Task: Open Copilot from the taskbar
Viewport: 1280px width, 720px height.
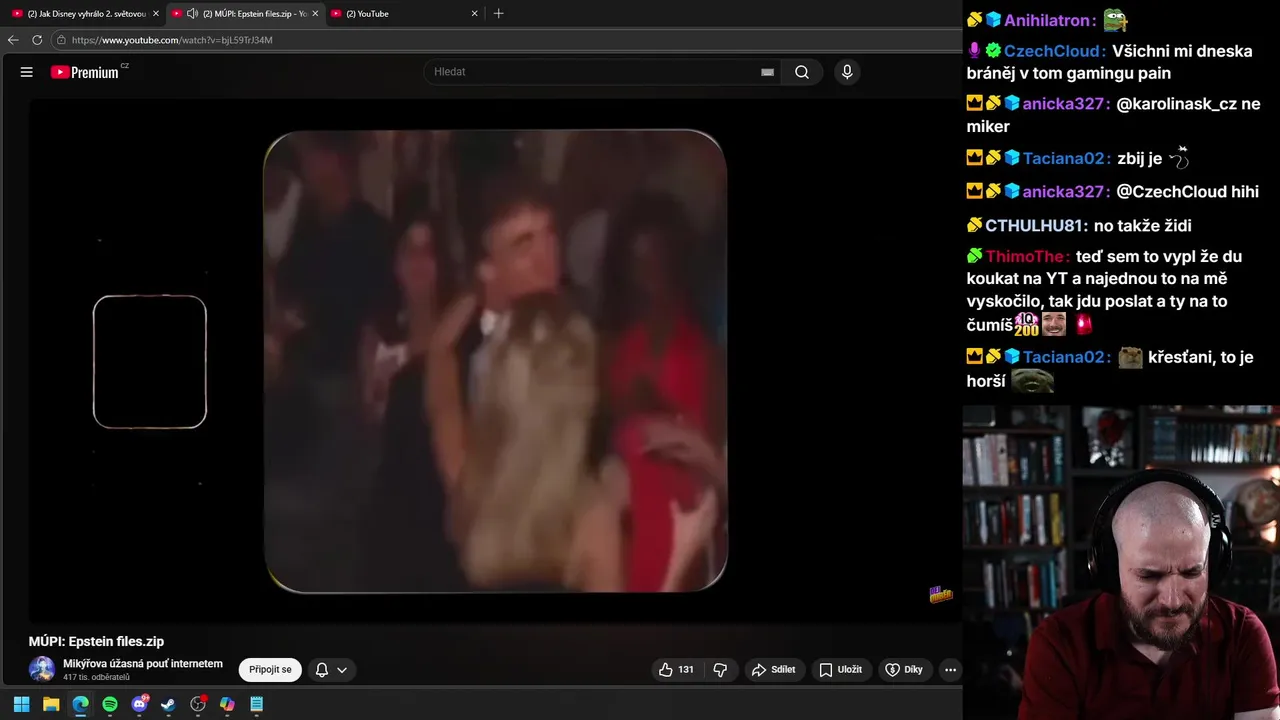Action: [x=227, y=704]
